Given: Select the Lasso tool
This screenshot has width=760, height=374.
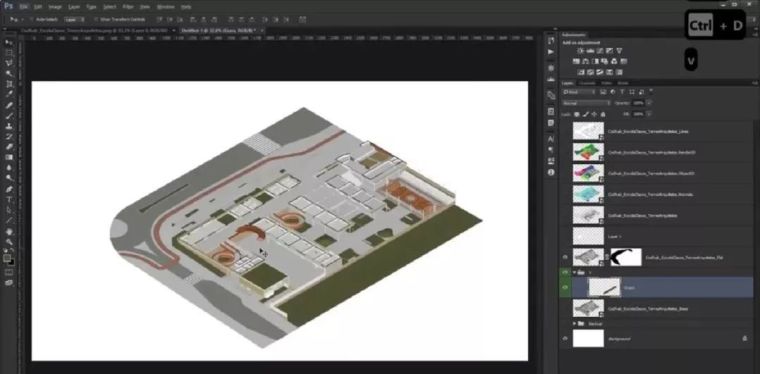Looking at the screenshot, I should [x=9, y=63].
